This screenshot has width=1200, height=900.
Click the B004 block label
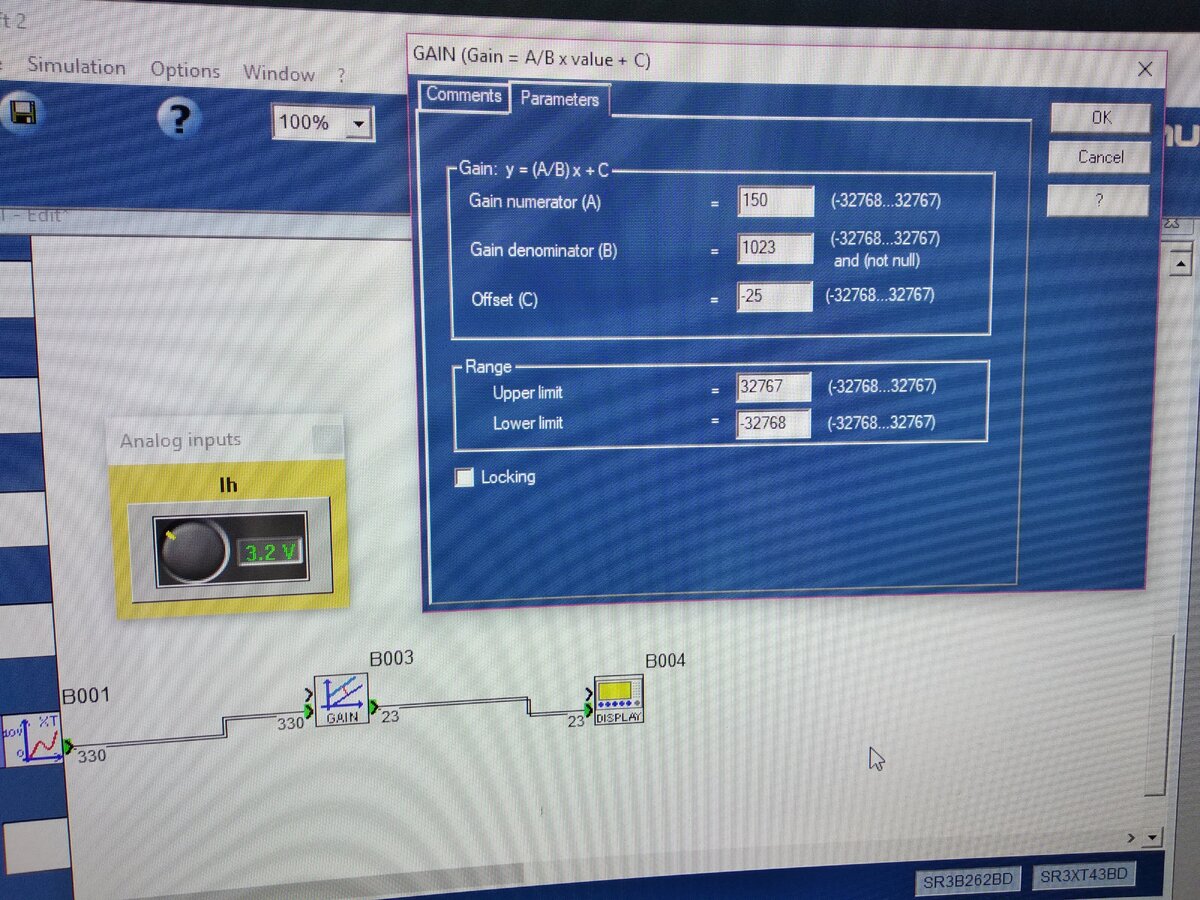tap(665, 661)
